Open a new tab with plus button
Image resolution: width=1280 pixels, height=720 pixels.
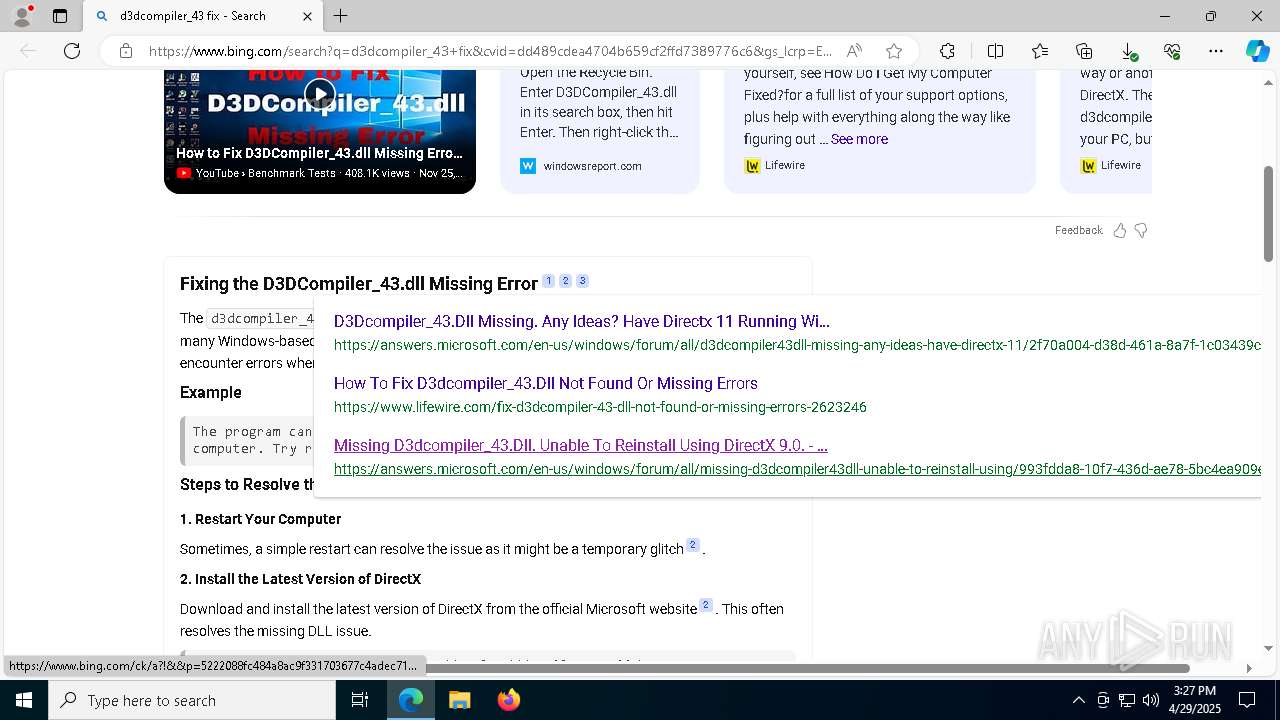pyautogui.click(x=341, y=16)
